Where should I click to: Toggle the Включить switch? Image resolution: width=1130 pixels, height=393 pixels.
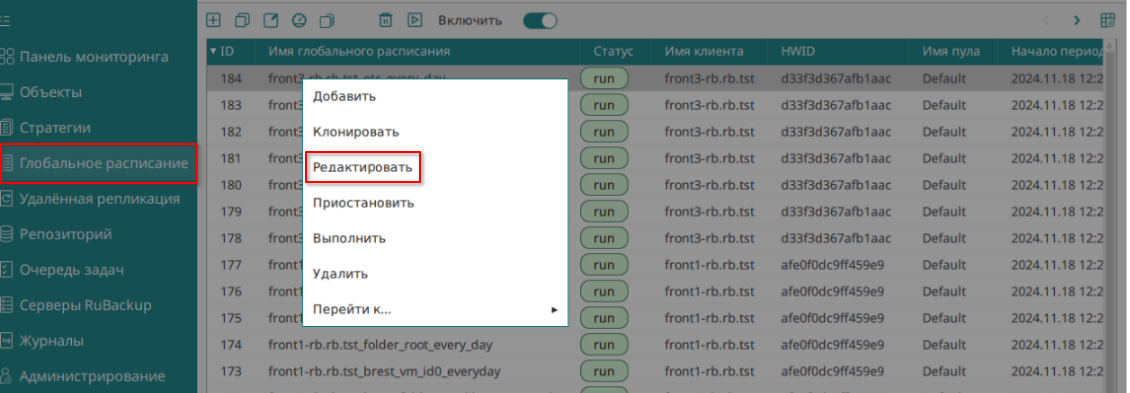(540, 20)
